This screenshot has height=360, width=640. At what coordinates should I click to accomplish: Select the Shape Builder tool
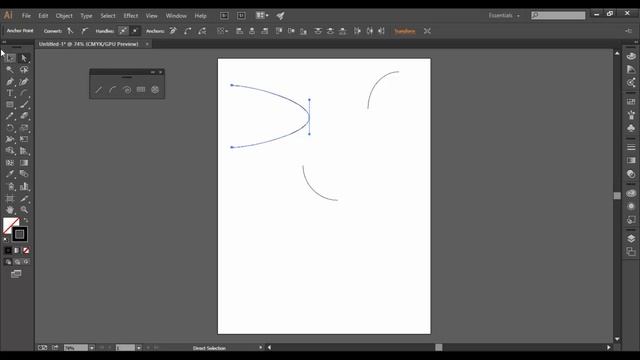tap(10, 151)
